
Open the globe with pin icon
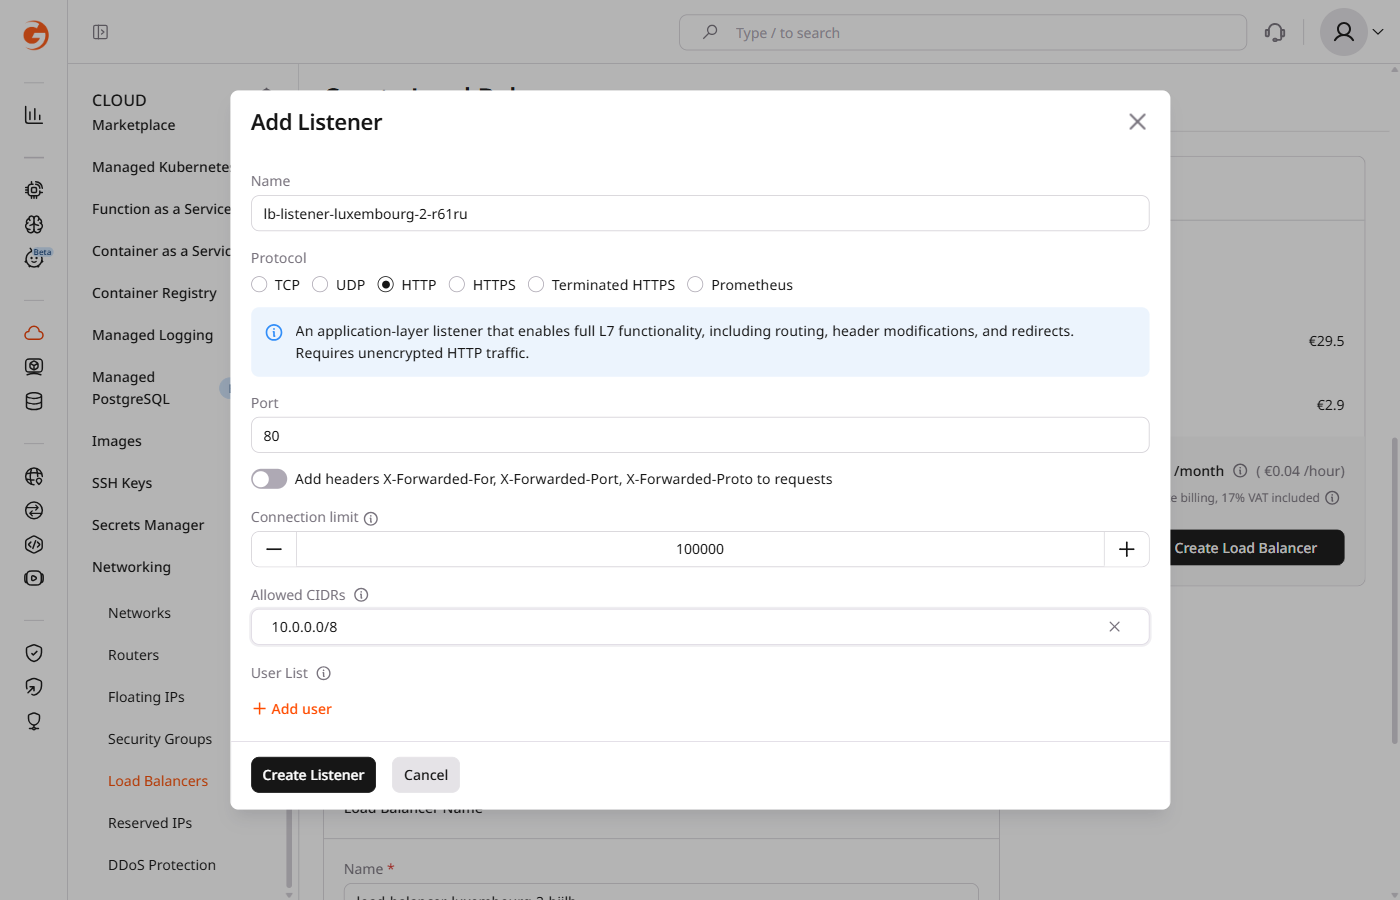pyautogui.click(x=34, y=477)
